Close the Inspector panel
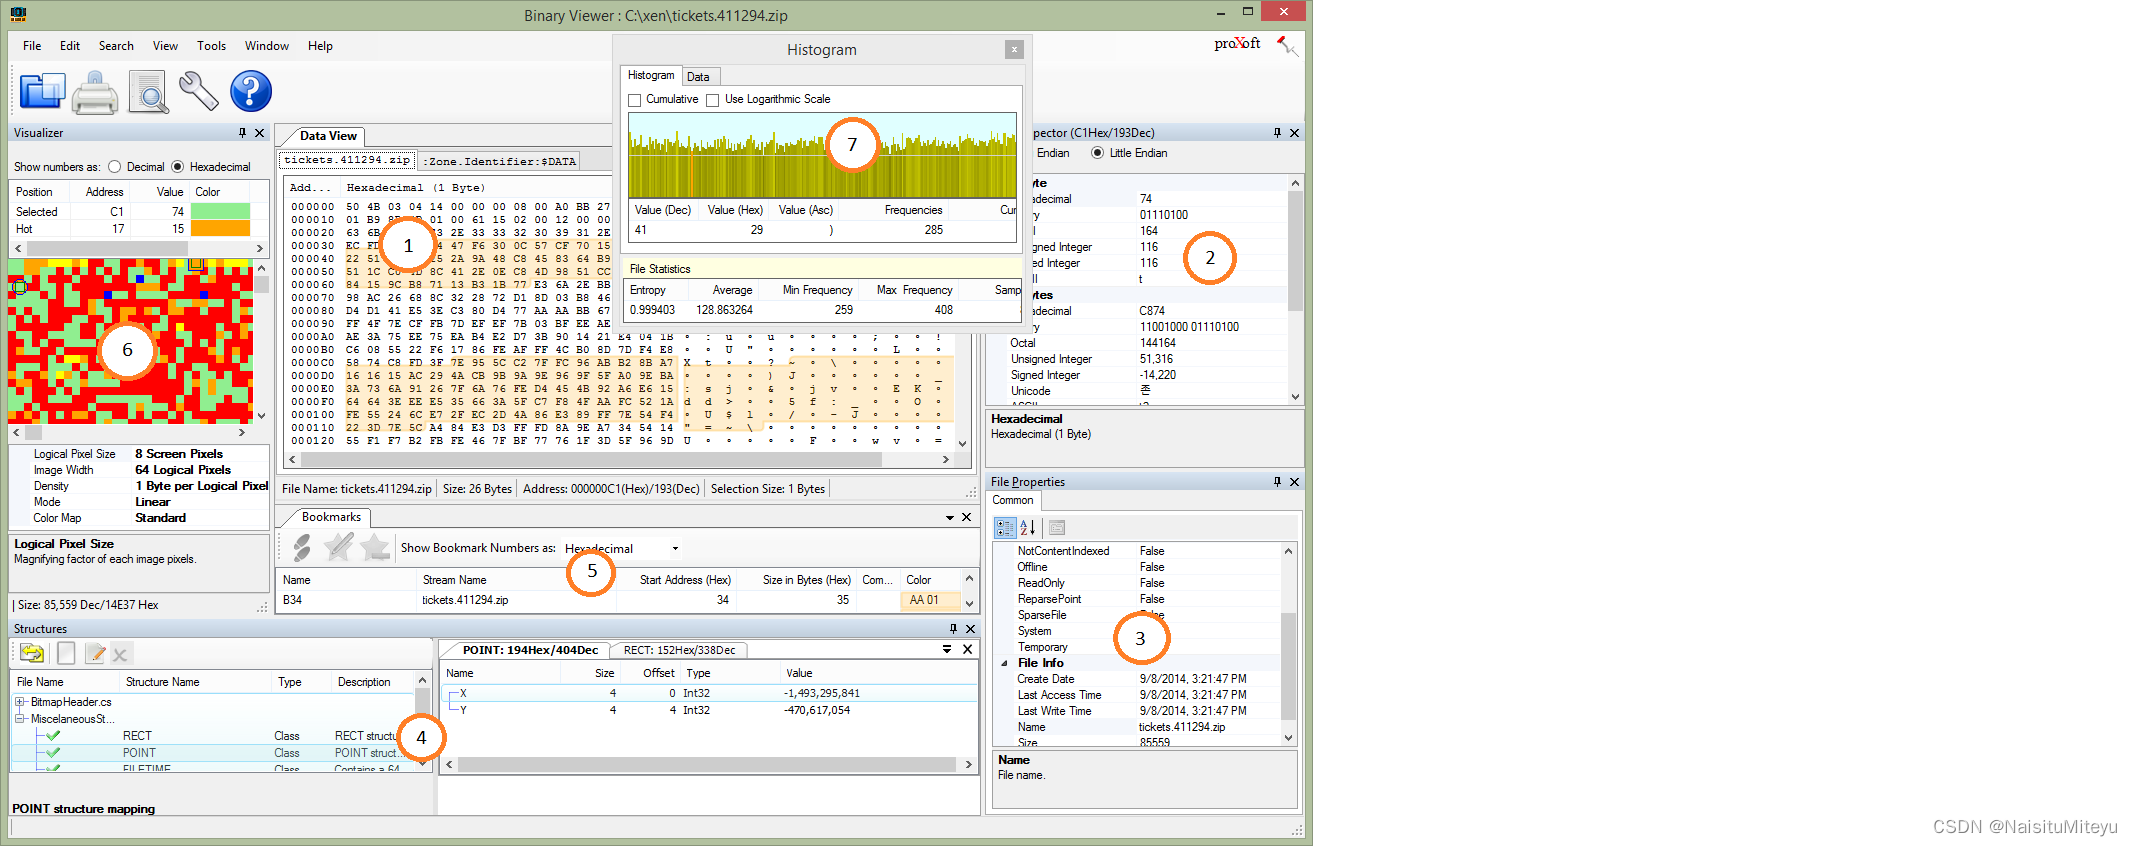The height and width of the screenshot is (846, 2132). [1295, 133]
